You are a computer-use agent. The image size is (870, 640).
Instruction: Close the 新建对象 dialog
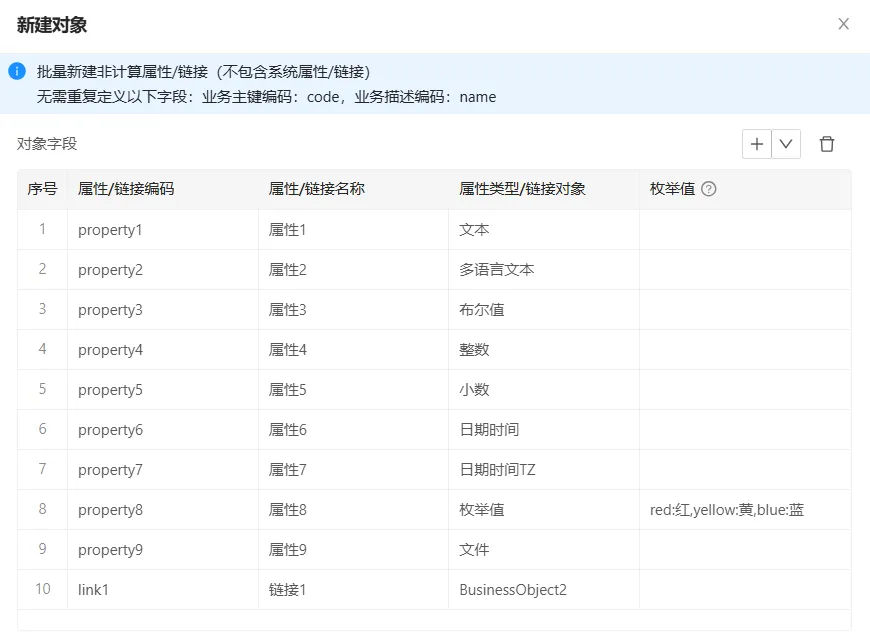pyautogui.click(x=843, y=24)
